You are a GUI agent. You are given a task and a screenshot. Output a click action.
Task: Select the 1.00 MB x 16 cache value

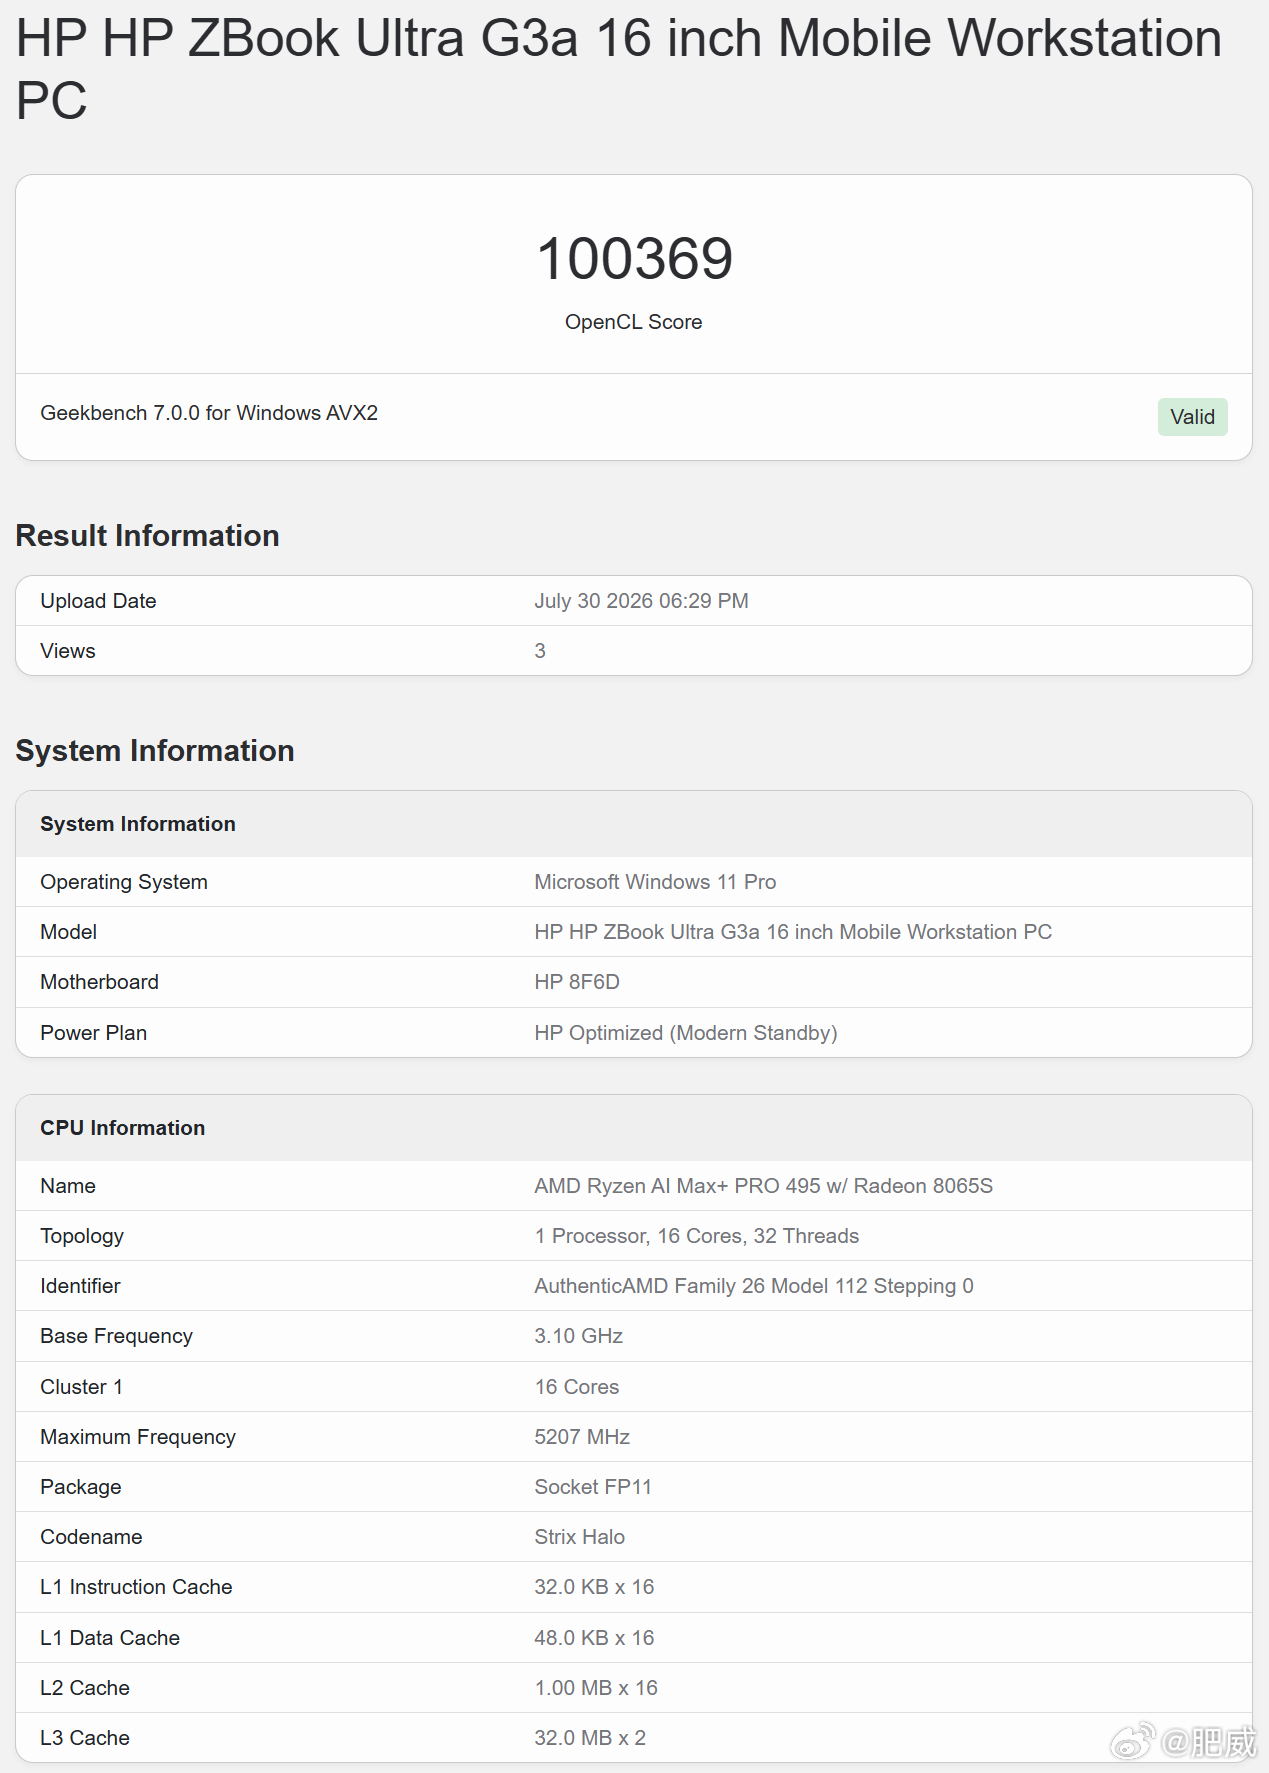click(596, 1688)
